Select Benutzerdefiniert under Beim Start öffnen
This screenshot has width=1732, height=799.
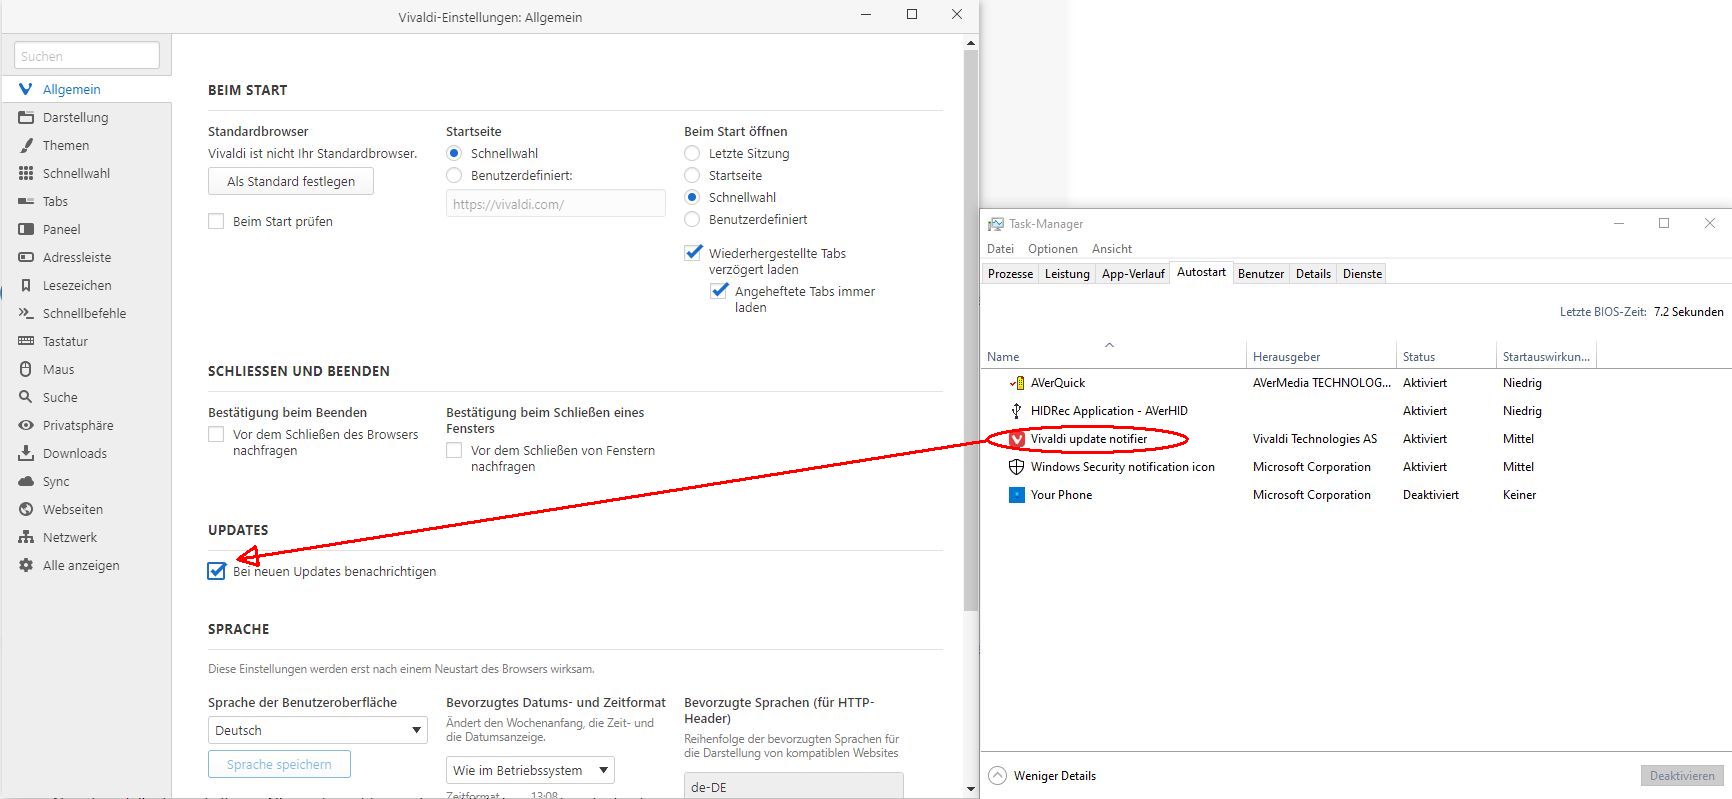click(692, 219)
